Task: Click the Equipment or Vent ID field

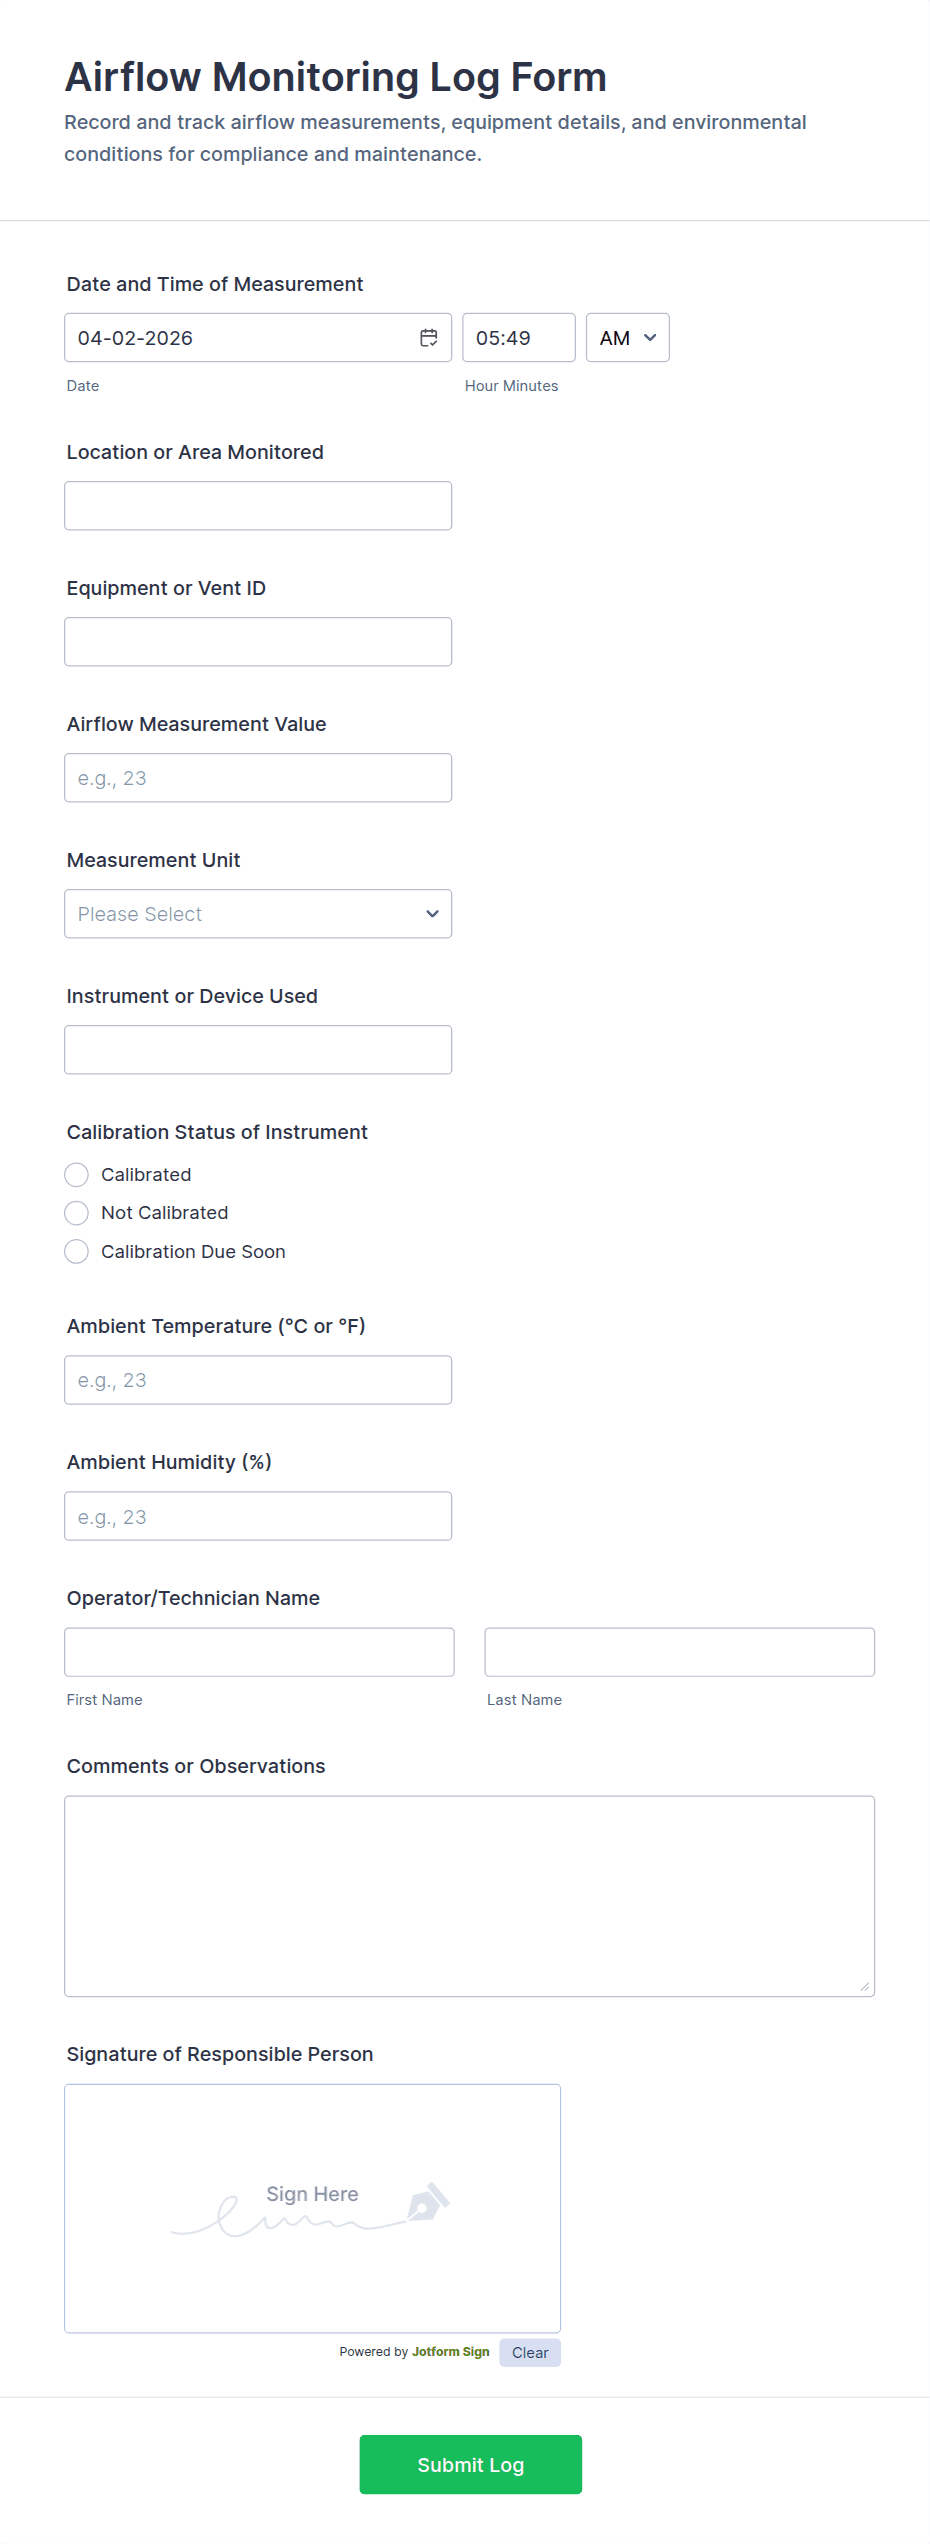Action: pos(258,642)
